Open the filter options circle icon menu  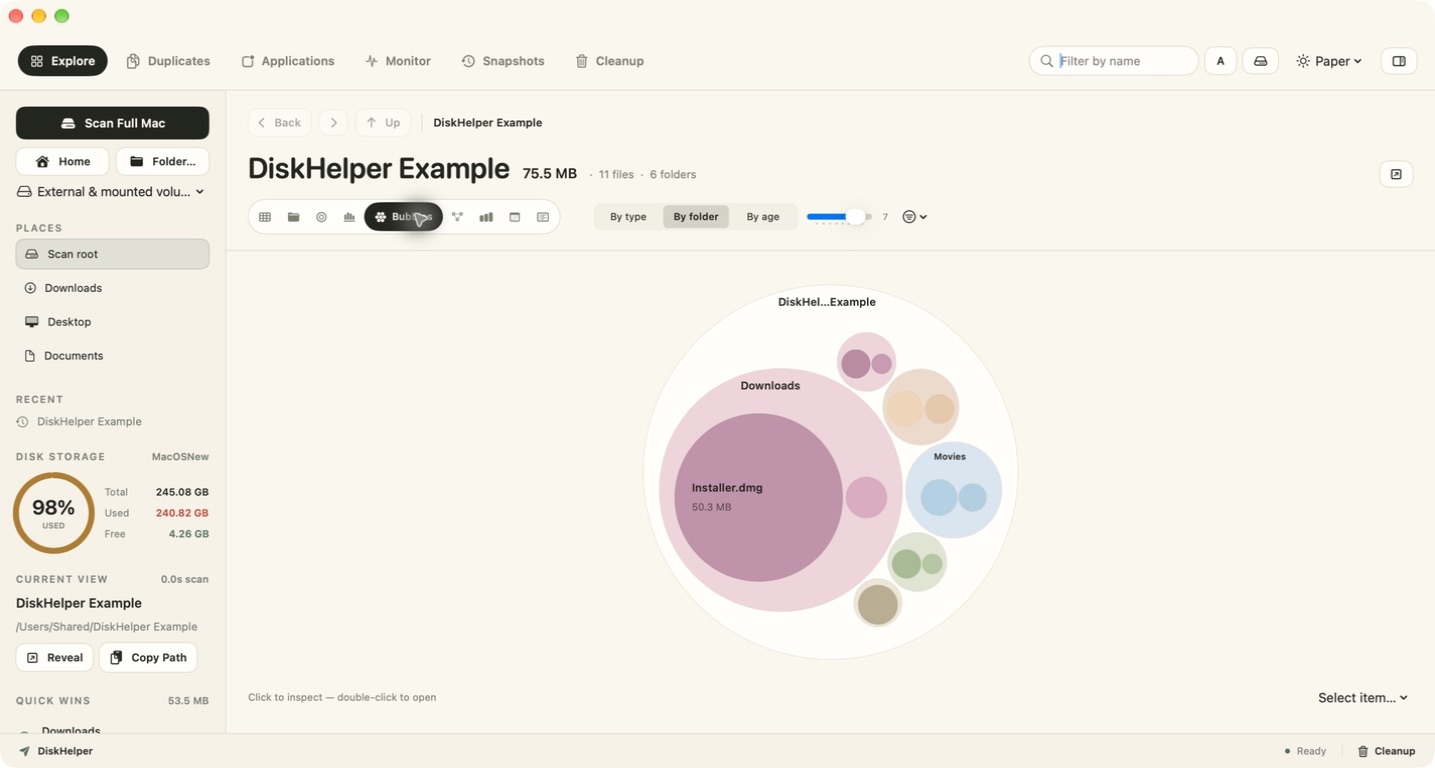tap(914, 217)
